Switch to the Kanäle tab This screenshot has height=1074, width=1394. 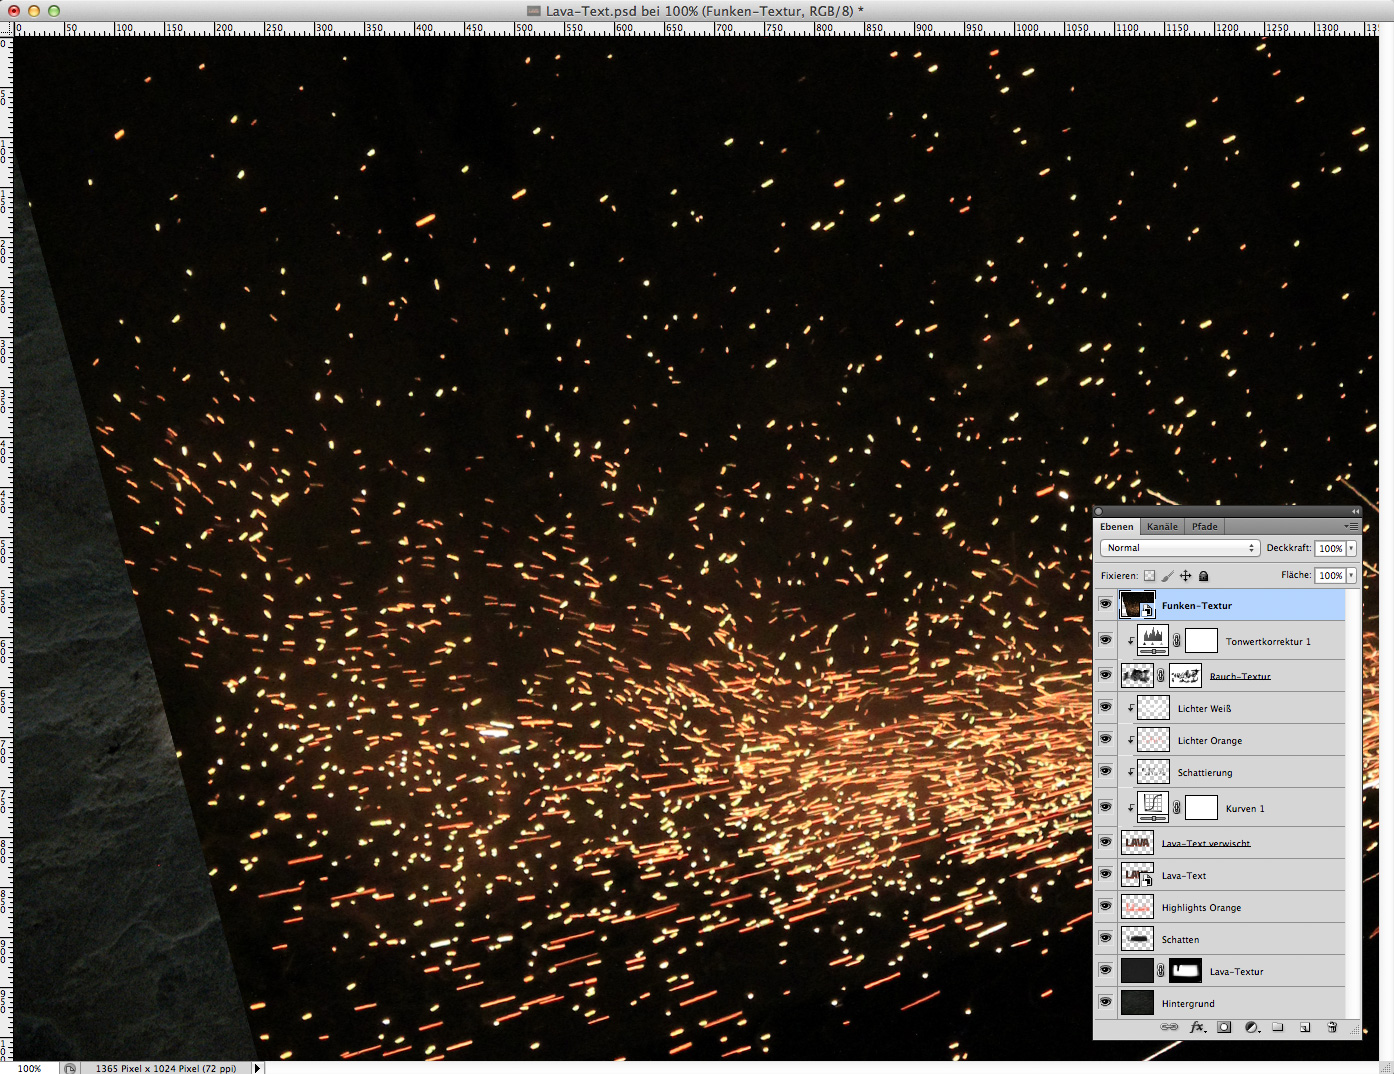click(x=1161, y=526)
